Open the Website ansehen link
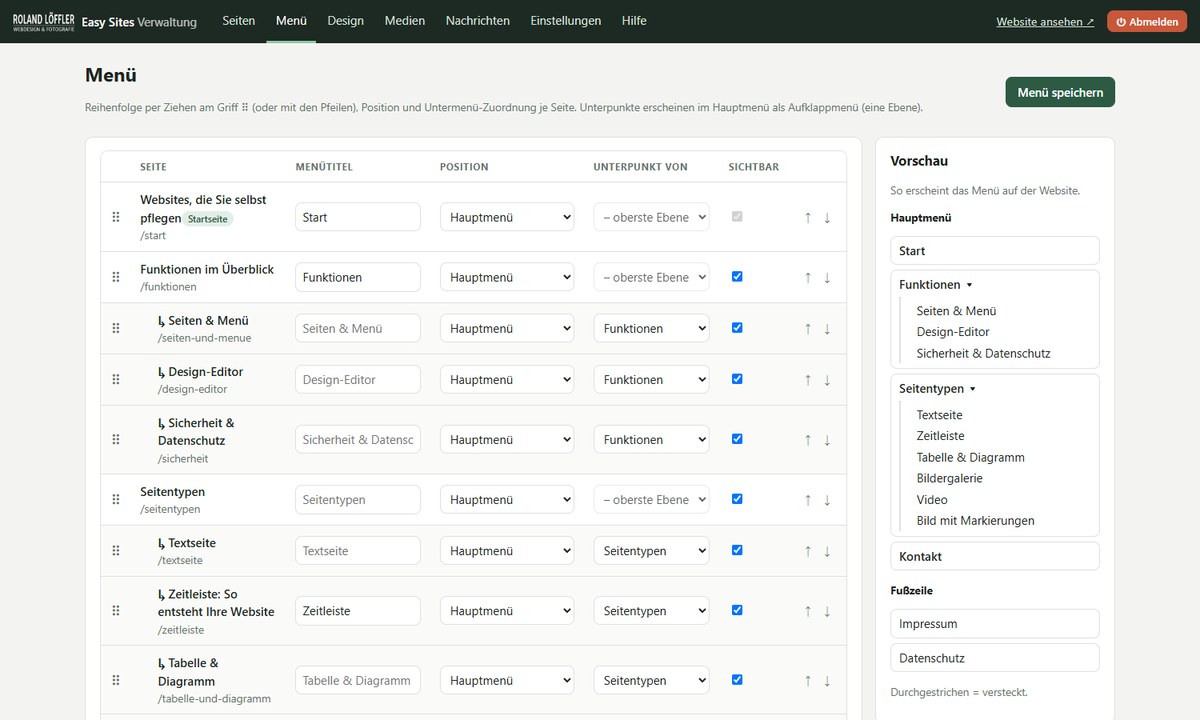Screen dimensions: 1200x720 tap(1045, 22)
